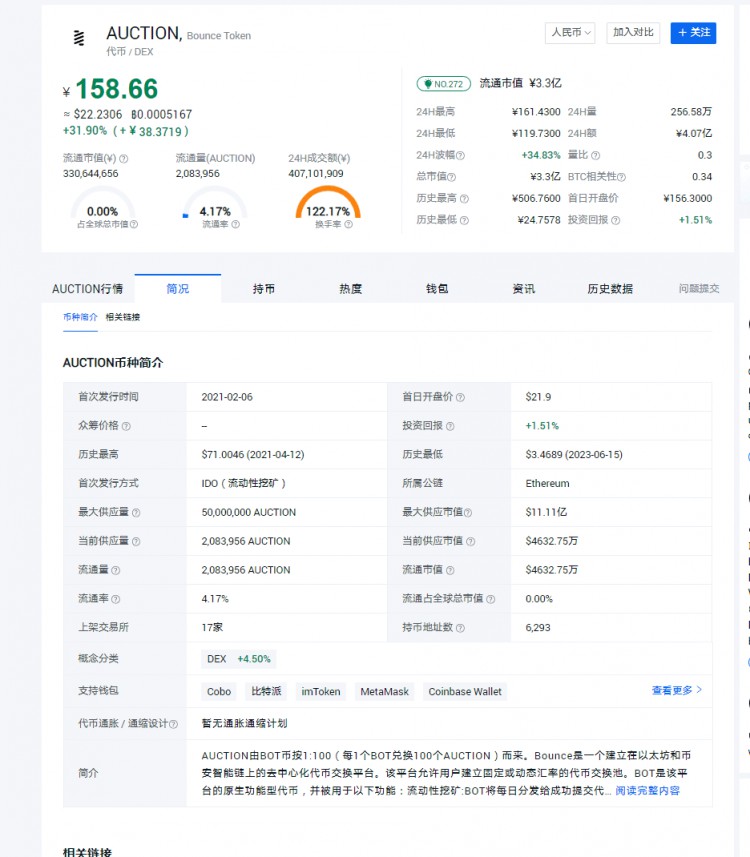
Task: Click help icon next to 当前供应量
Action: pos(136,542)
